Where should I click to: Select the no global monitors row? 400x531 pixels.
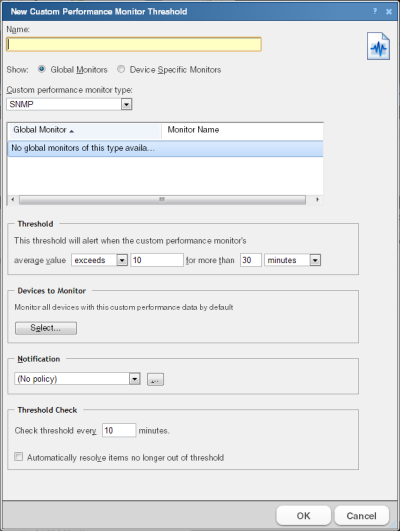(x=165, y=149)
